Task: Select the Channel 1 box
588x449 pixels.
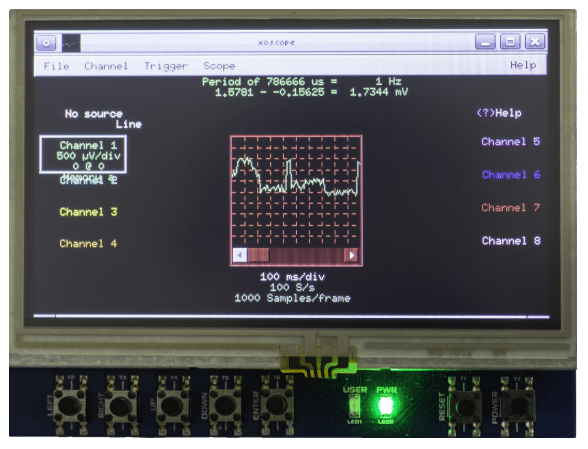Action: (83, 155)
